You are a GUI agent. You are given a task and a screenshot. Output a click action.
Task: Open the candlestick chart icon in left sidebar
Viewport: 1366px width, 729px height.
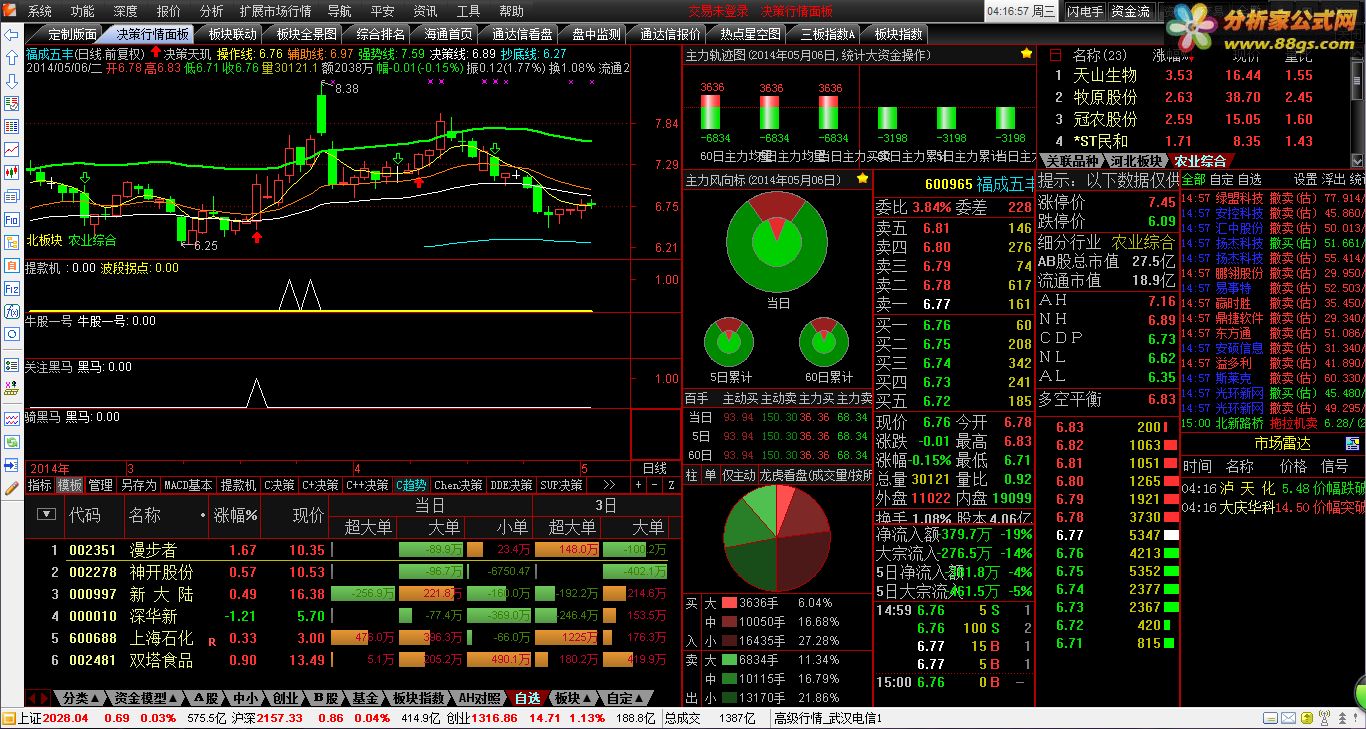click(x=11, y=173)
